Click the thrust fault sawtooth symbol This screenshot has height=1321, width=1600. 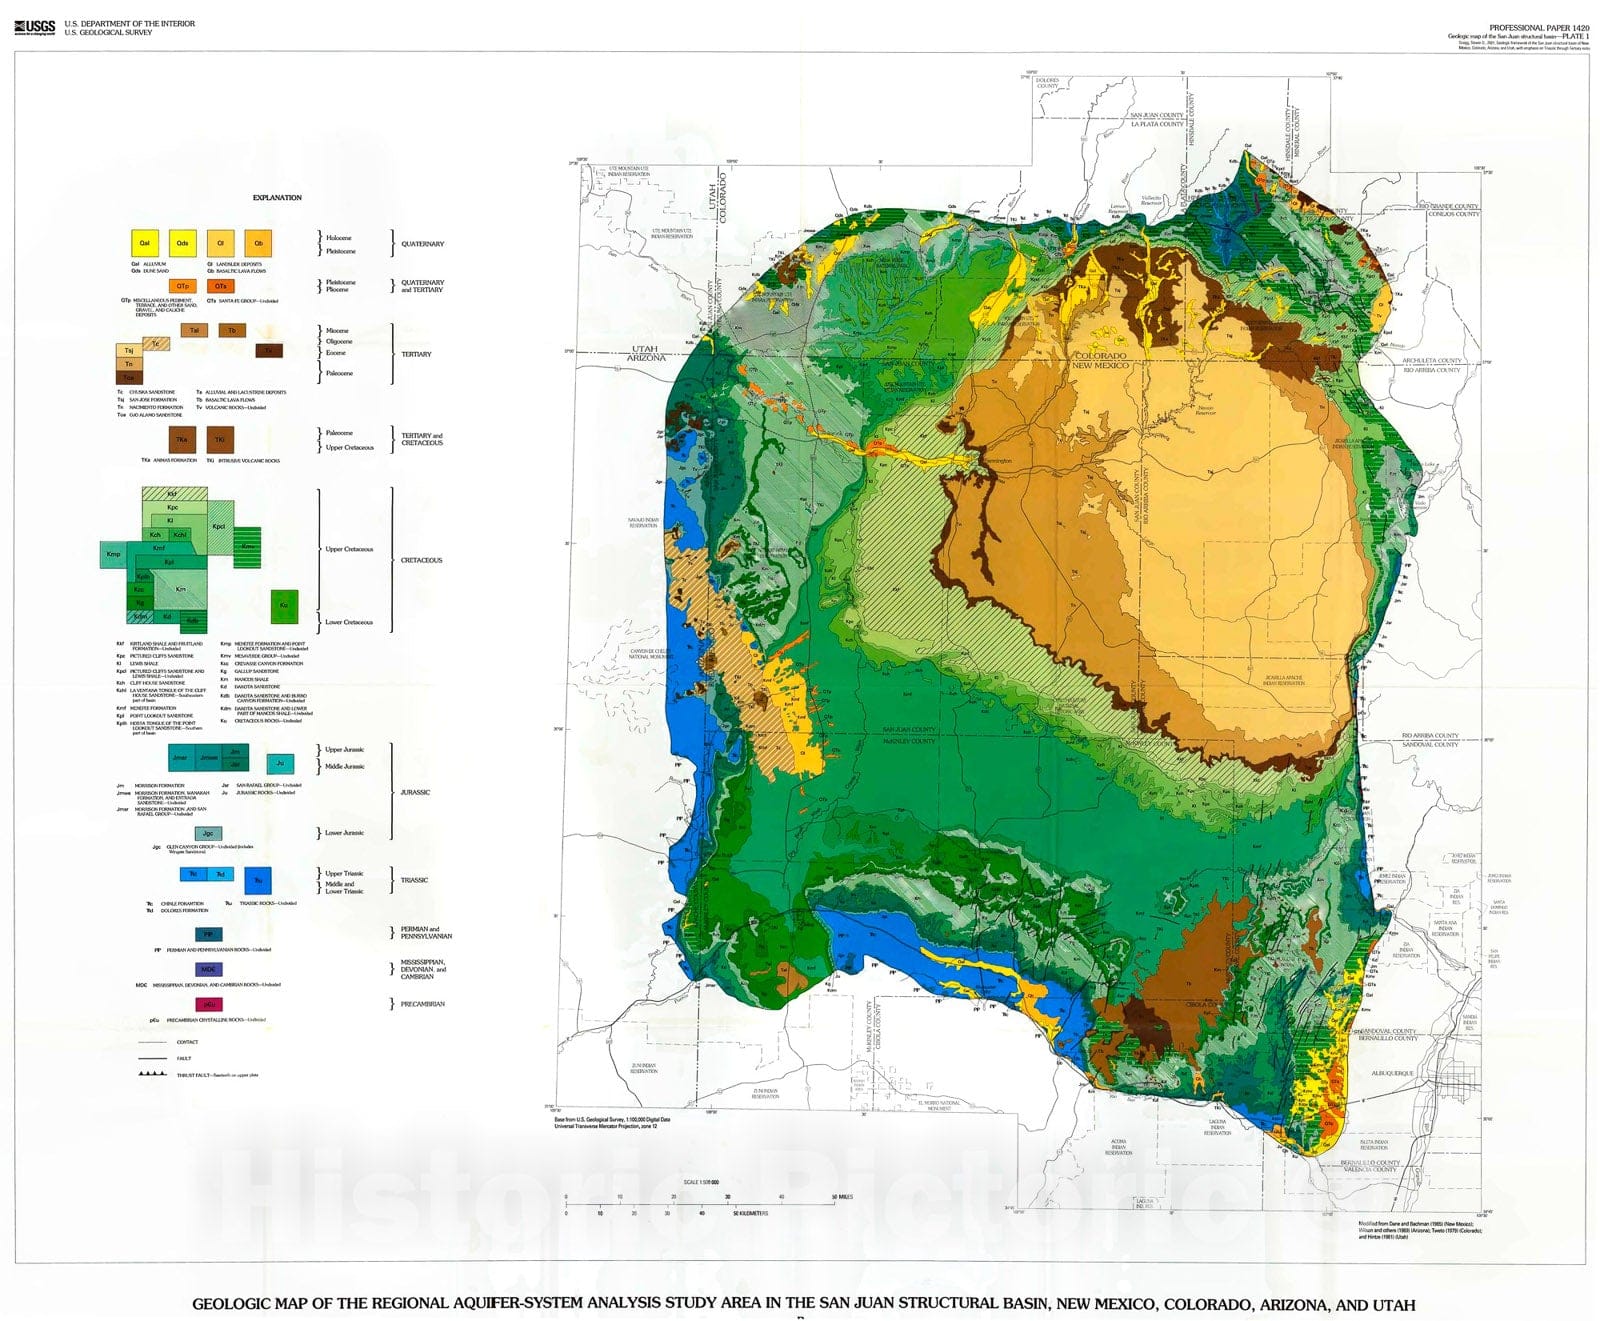pyautogui.click(x=151, y=1074)
